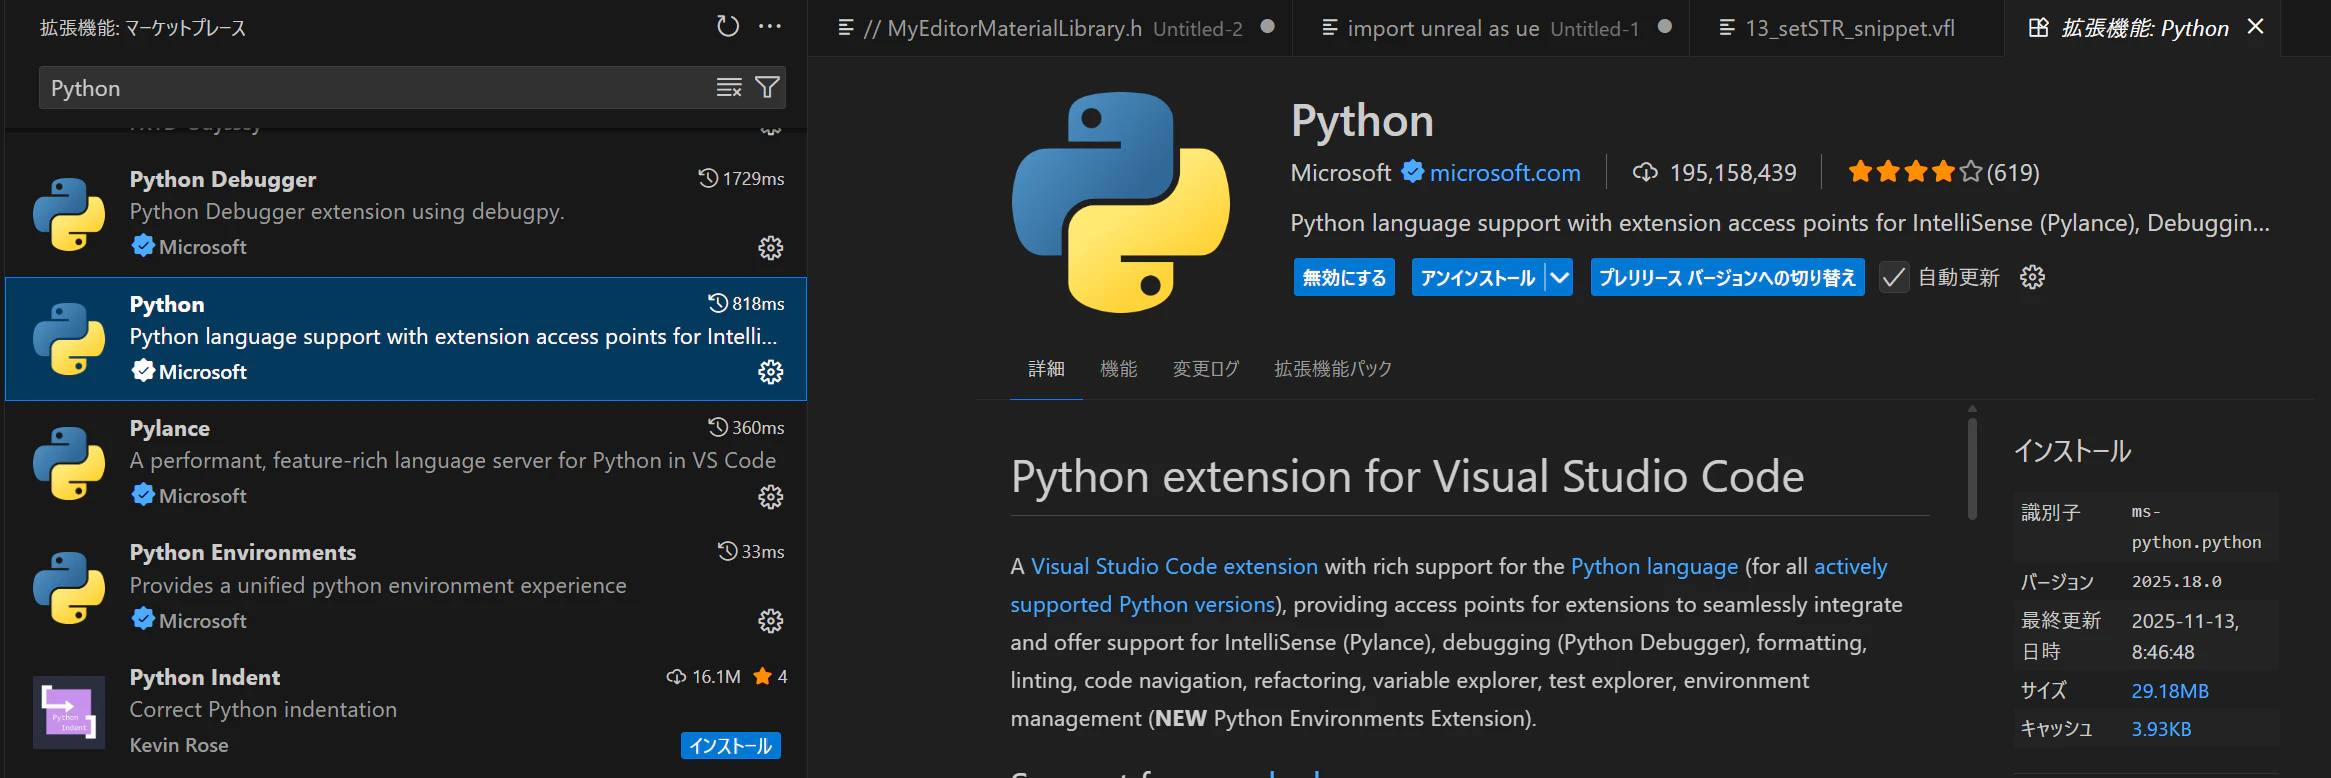The height and width of the screenshot is (778, 2331).
Task: Switch to the 変更ログ tab
Action: pyautogui.click(x=1205, y=369)
